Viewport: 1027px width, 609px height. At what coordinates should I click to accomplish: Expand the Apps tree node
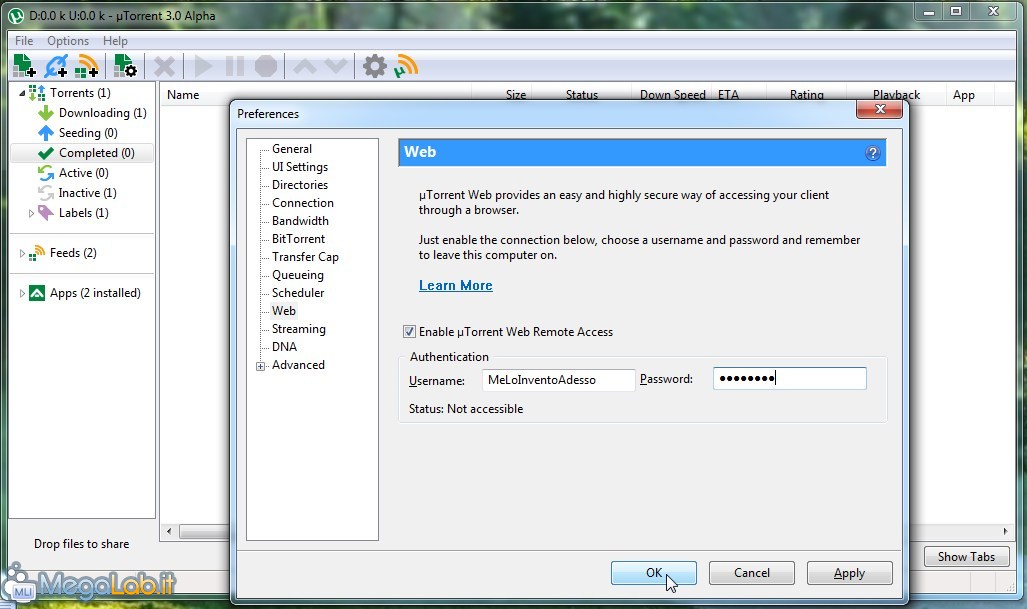tap(22, 293)
